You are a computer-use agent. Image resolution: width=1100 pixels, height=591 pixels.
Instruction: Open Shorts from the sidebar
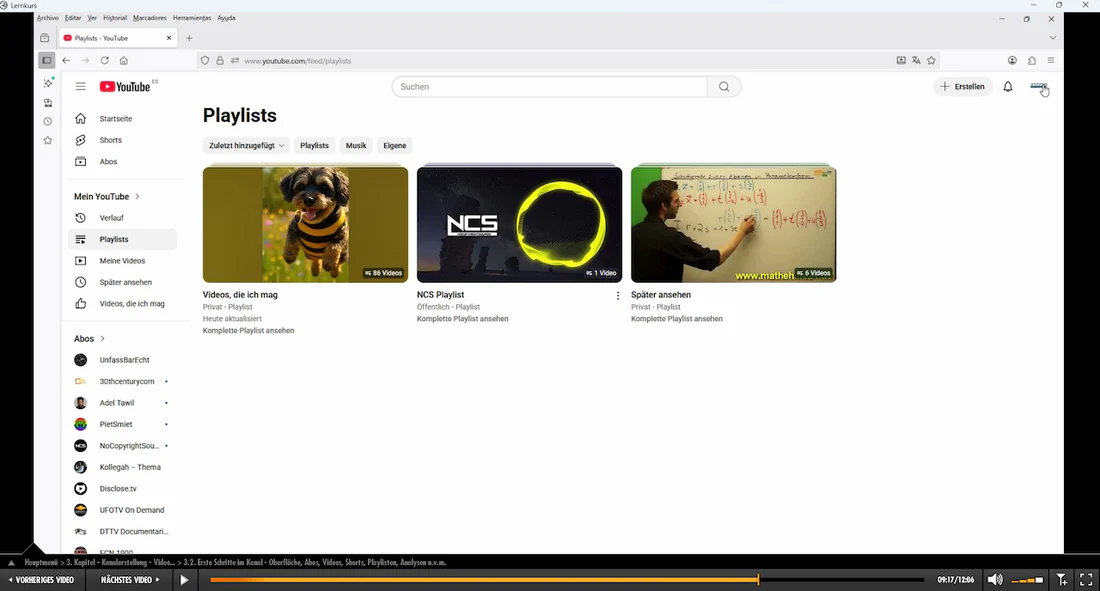pos(110,140)
